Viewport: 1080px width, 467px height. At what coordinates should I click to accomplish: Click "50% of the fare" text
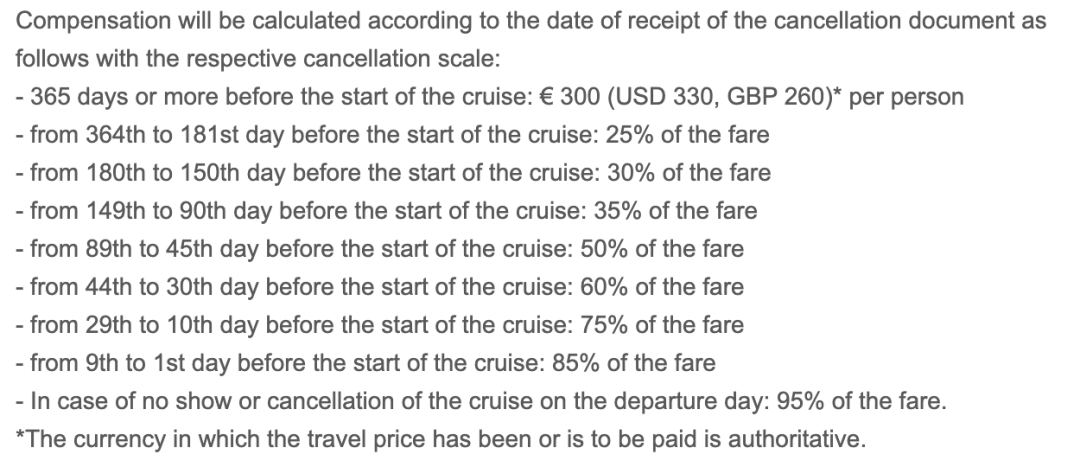tap(662, 249)
